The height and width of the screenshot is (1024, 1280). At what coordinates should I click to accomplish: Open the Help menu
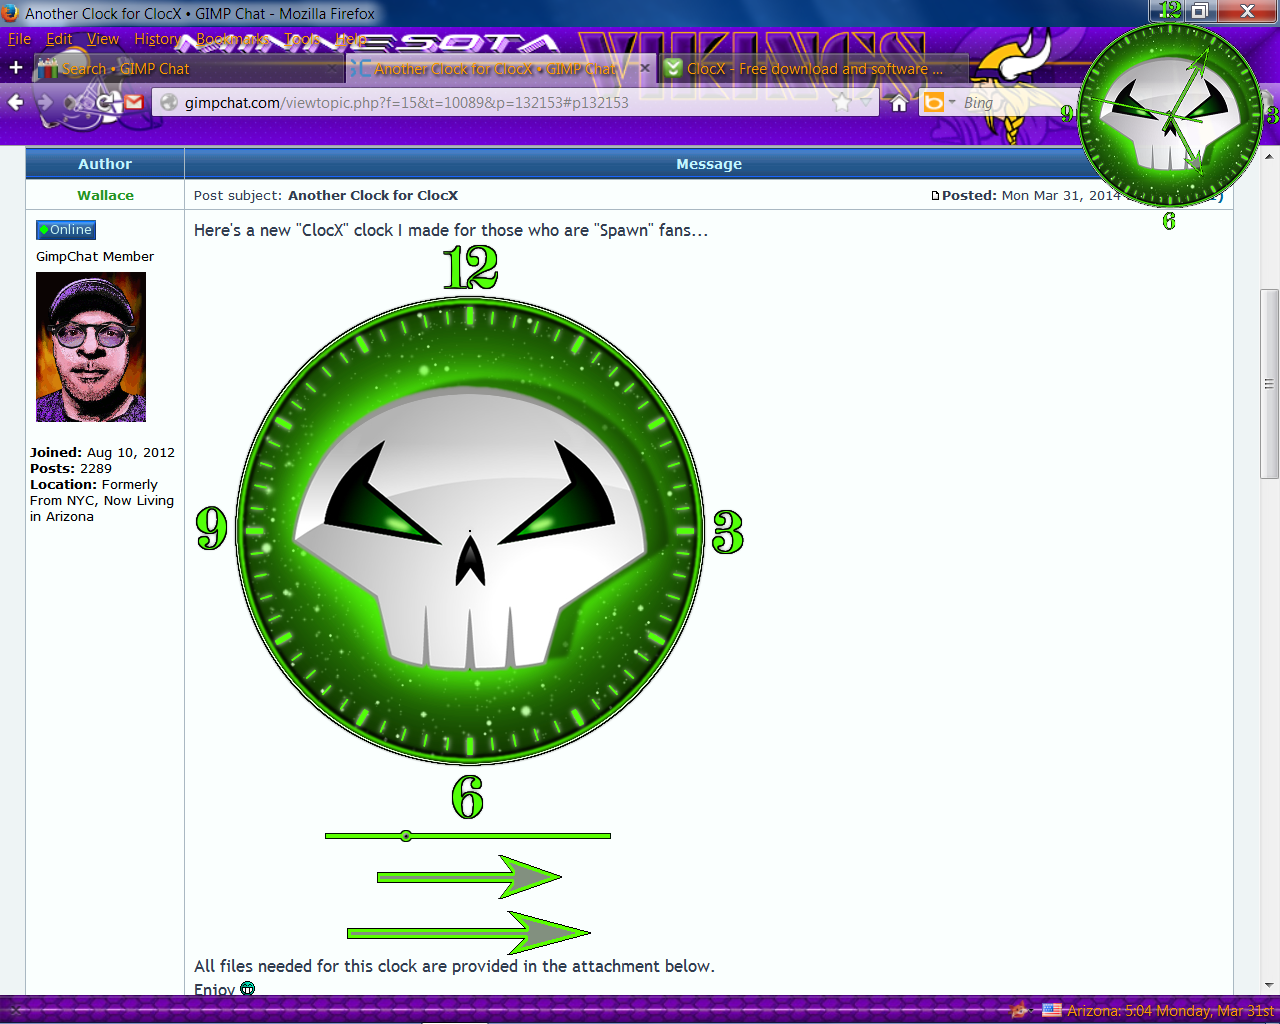click(x=351, y=39)
